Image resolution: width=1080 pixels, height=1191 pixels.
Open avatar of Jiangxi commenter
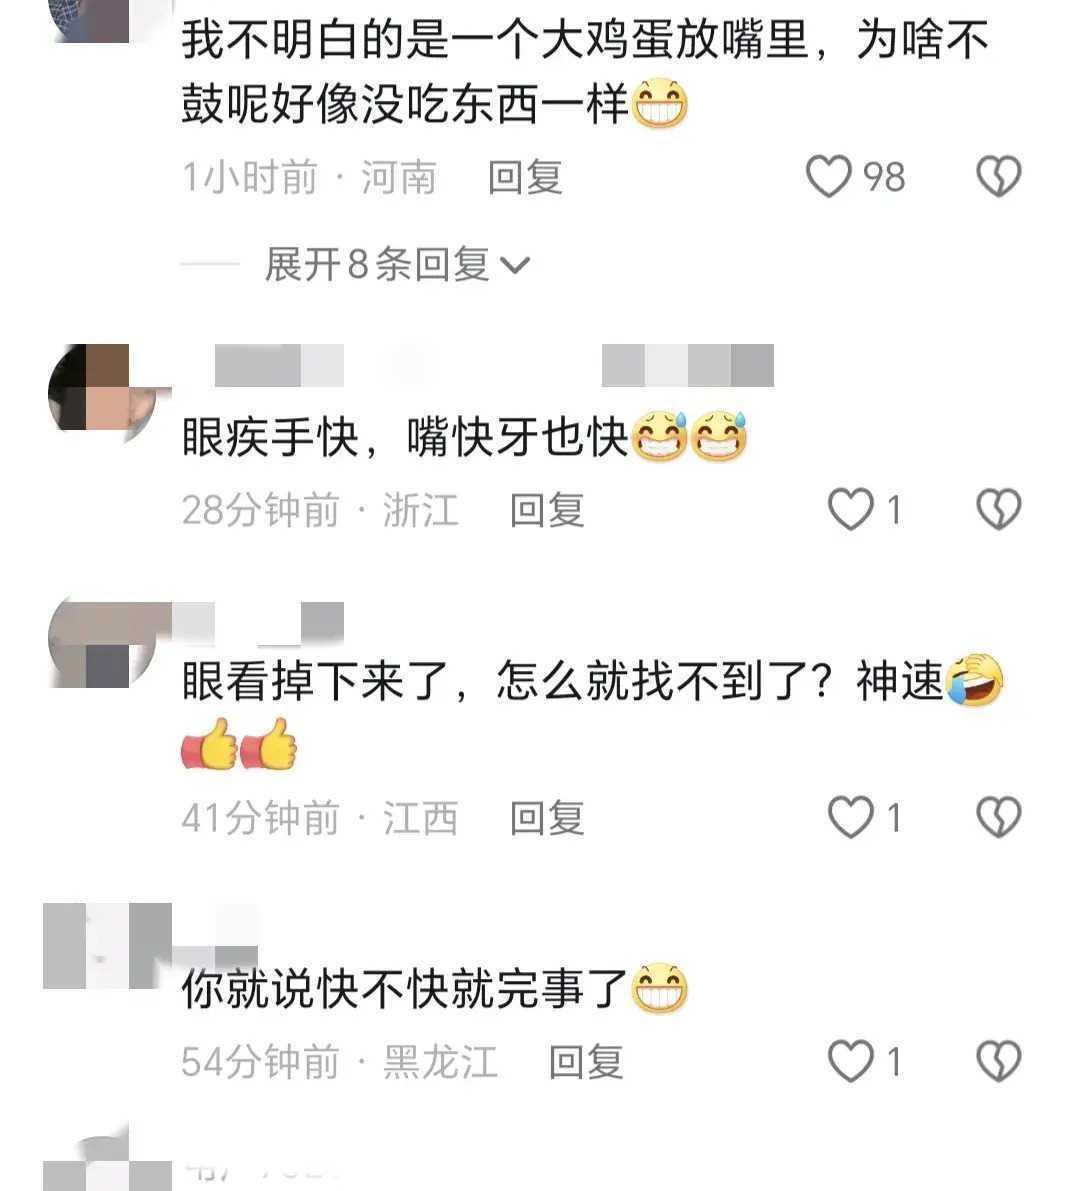(107, 645)
